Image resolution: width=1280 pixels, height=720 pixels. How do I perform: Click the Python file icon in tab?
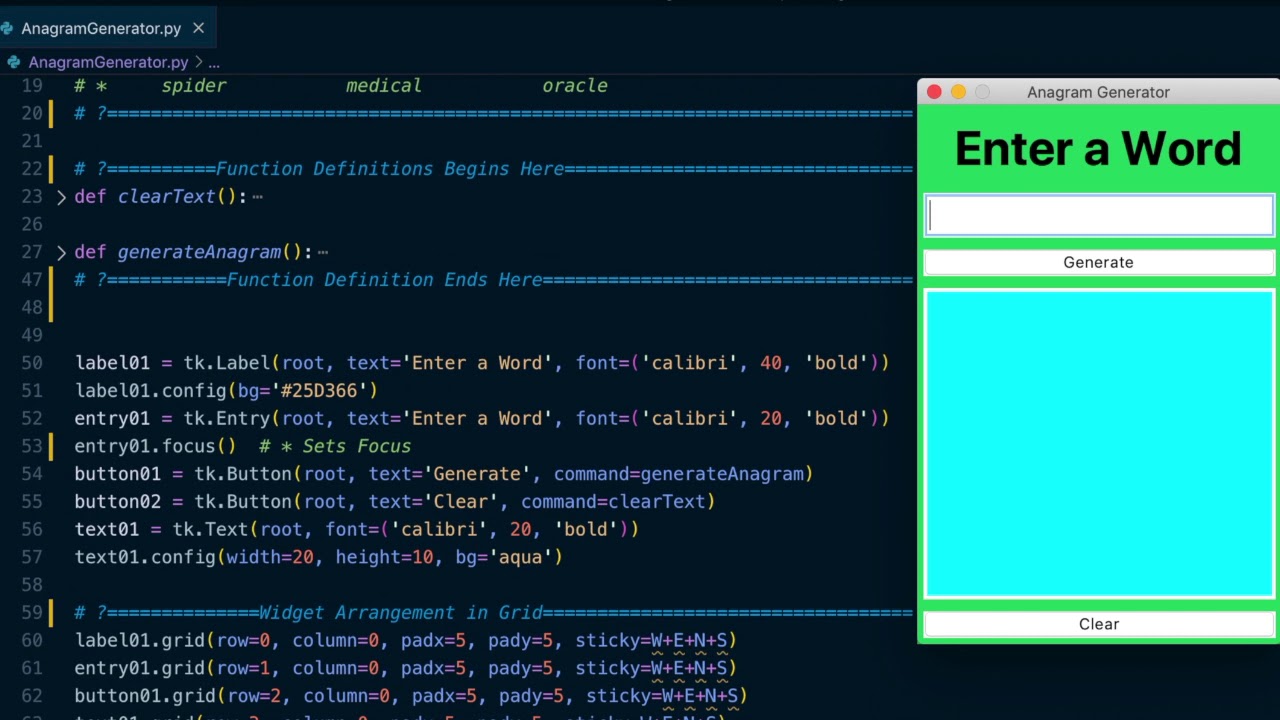click(x=7, y=29)
